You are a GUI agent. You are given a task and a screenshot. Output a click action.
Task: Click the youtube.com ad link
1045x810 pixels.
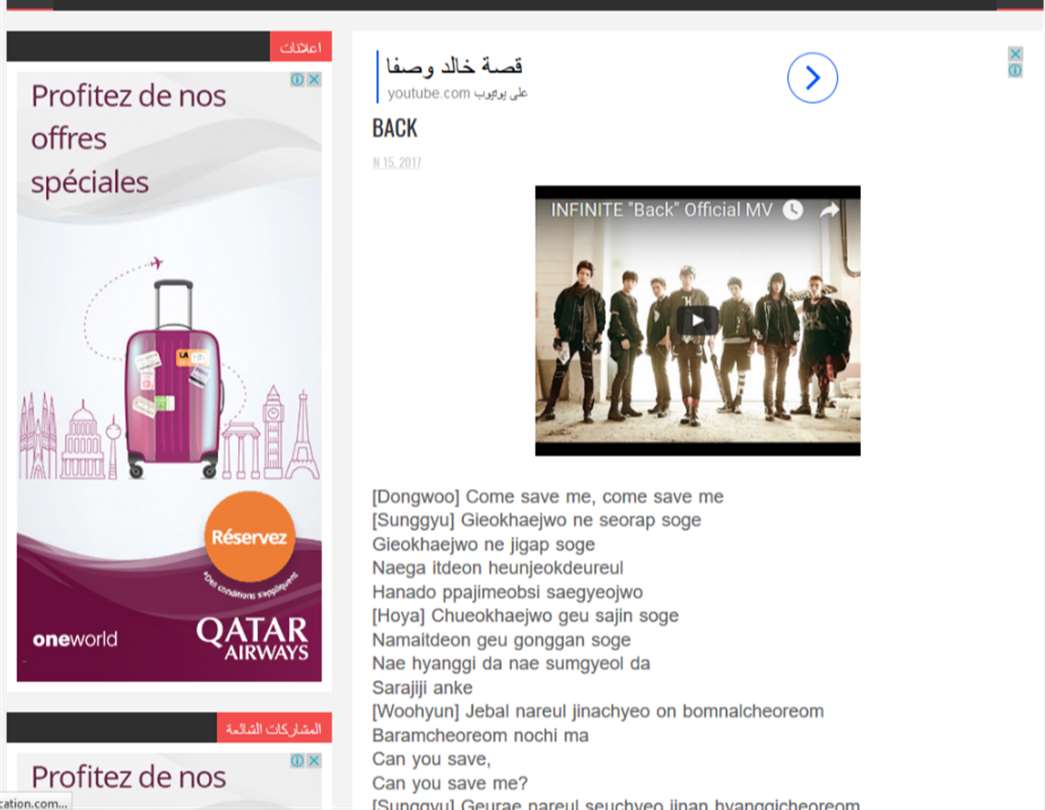(x=457, y=93)
